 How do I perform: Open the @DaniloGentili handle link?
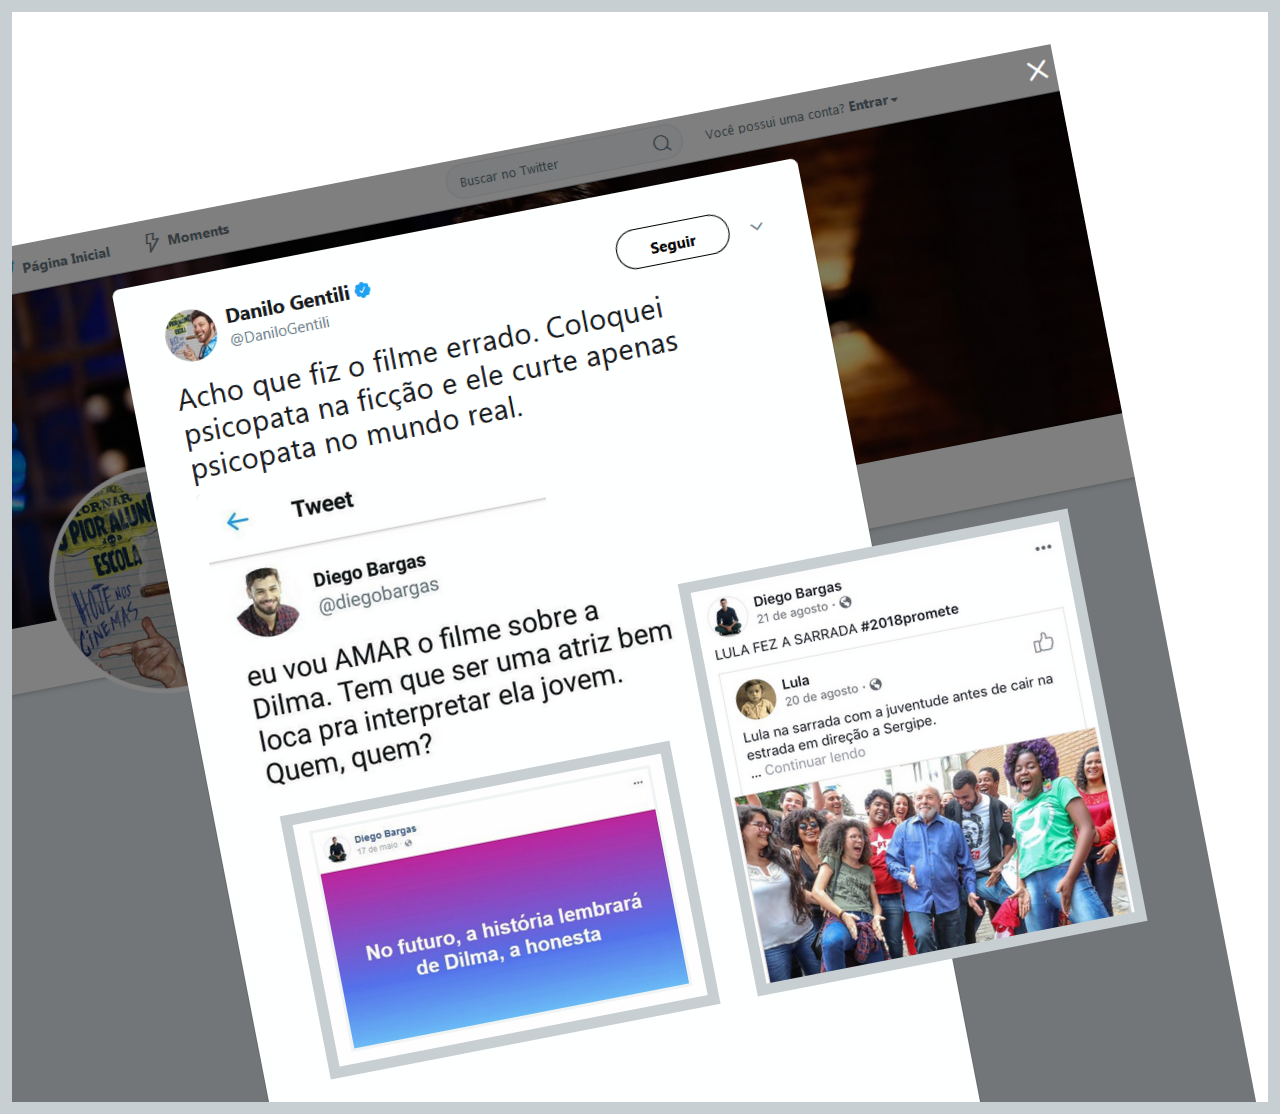click(x=280, y=331)
